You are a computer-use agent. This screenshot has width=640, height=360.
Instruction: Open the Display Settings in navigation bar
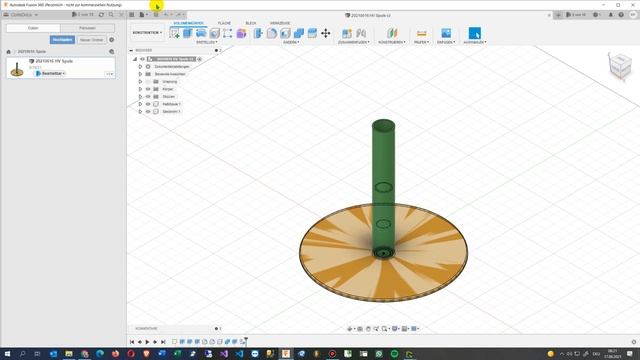click(x=395, y=329)
